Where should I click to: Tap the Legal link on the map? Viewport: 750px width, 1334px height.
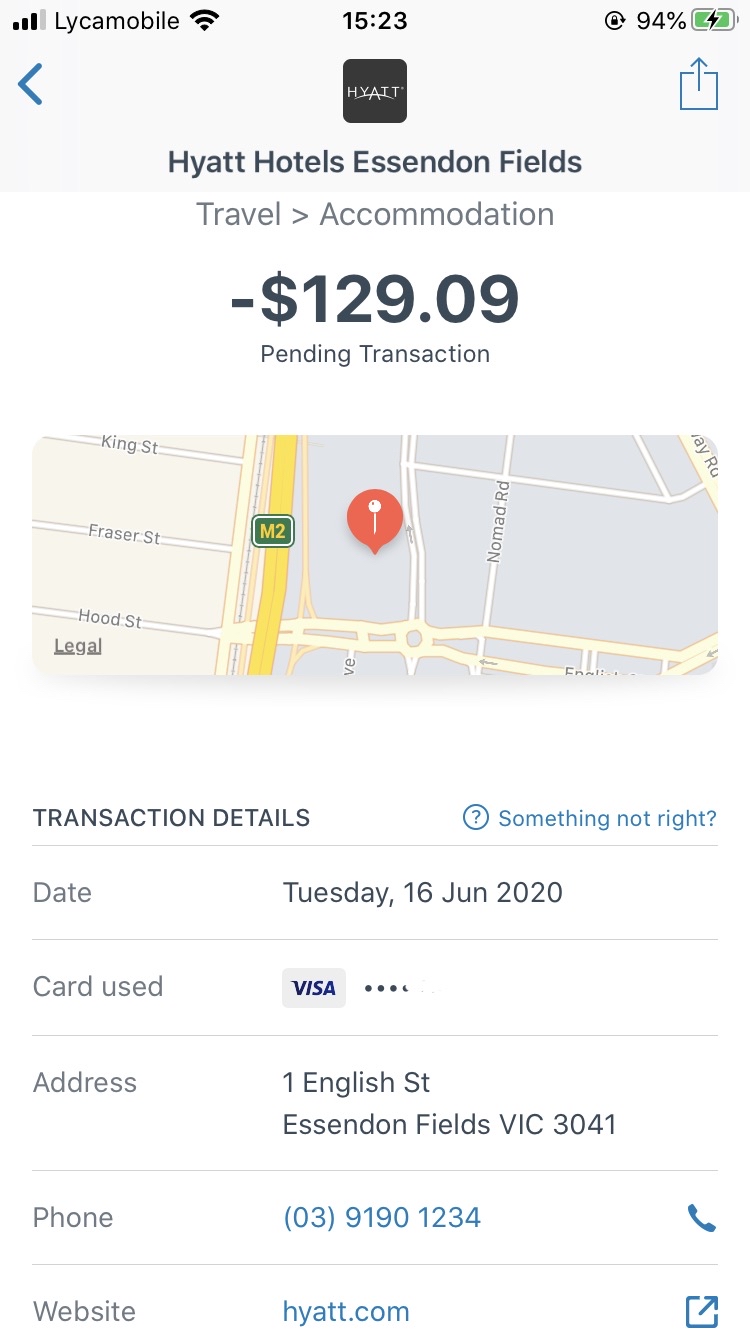78,646
